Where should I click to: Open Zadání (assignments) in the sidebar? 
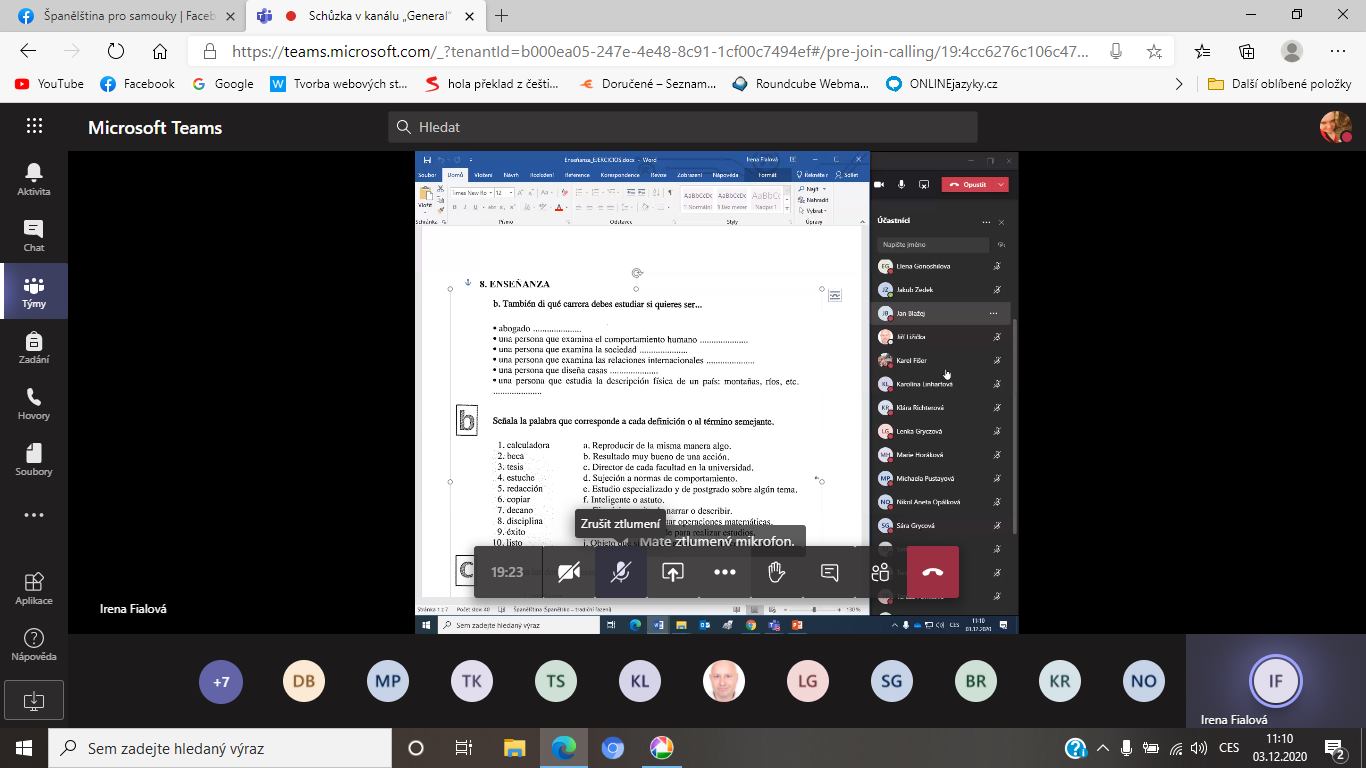34,347
